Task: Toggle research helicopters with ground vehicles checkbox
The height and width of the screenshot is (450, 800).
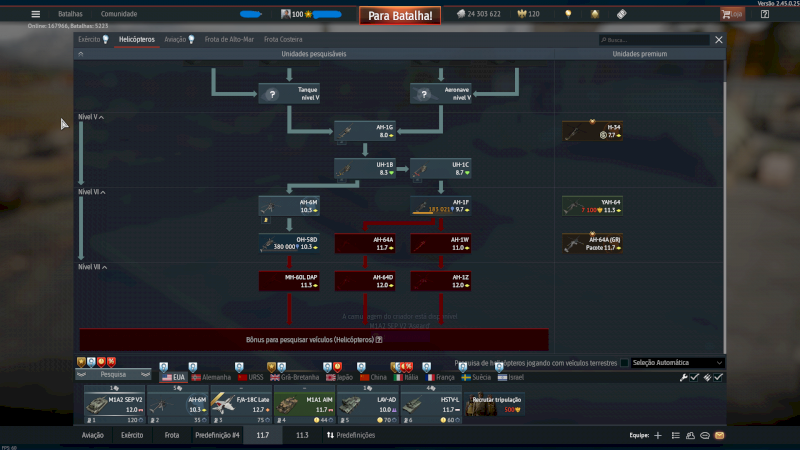Action: (x=625, y=363)
